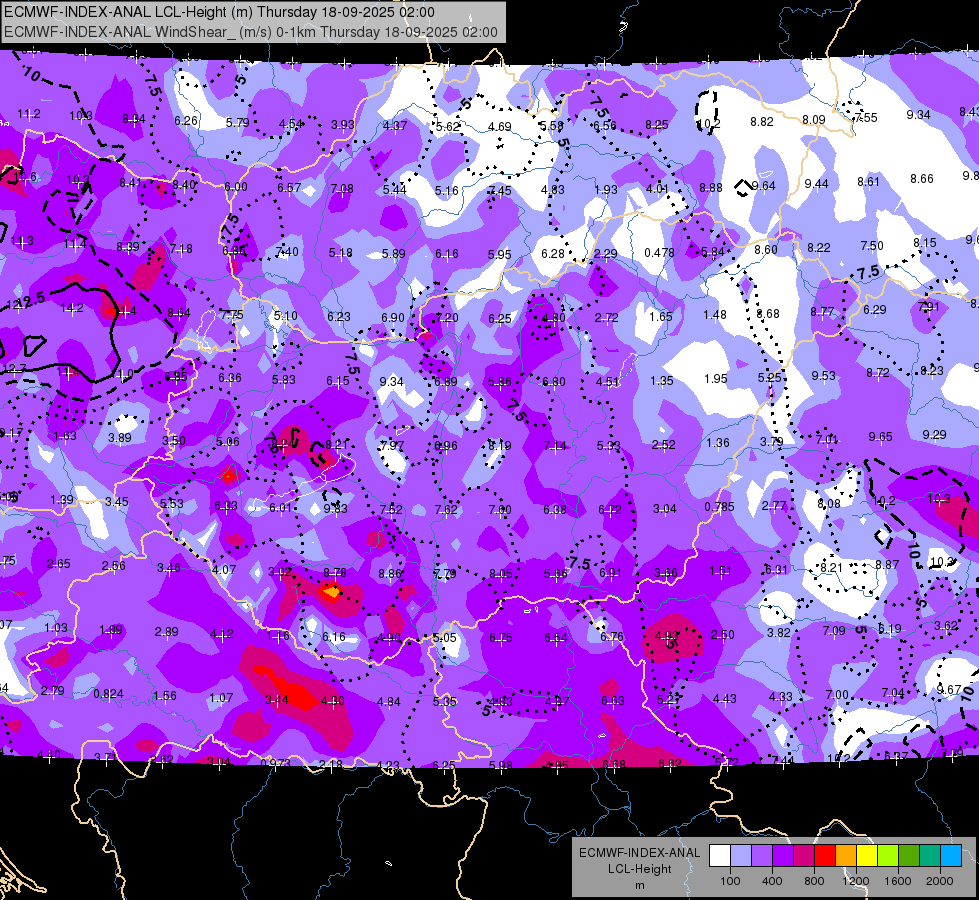
Task: Click the 12.5 contour line label
Action: (31, 300)
